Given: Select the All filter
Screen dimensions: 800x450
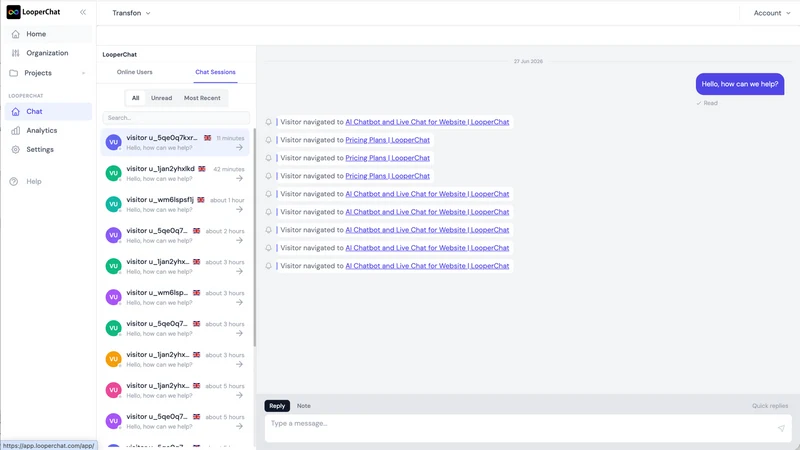Looking at the screenshot, I should 135,98.
